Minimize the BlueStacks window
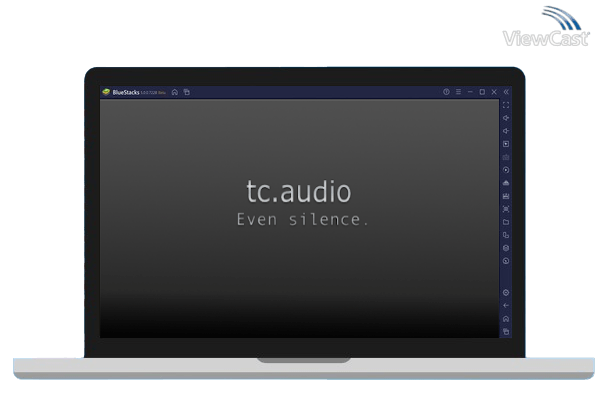The width and height of the screenshot is (602, 414). [470, 92]
